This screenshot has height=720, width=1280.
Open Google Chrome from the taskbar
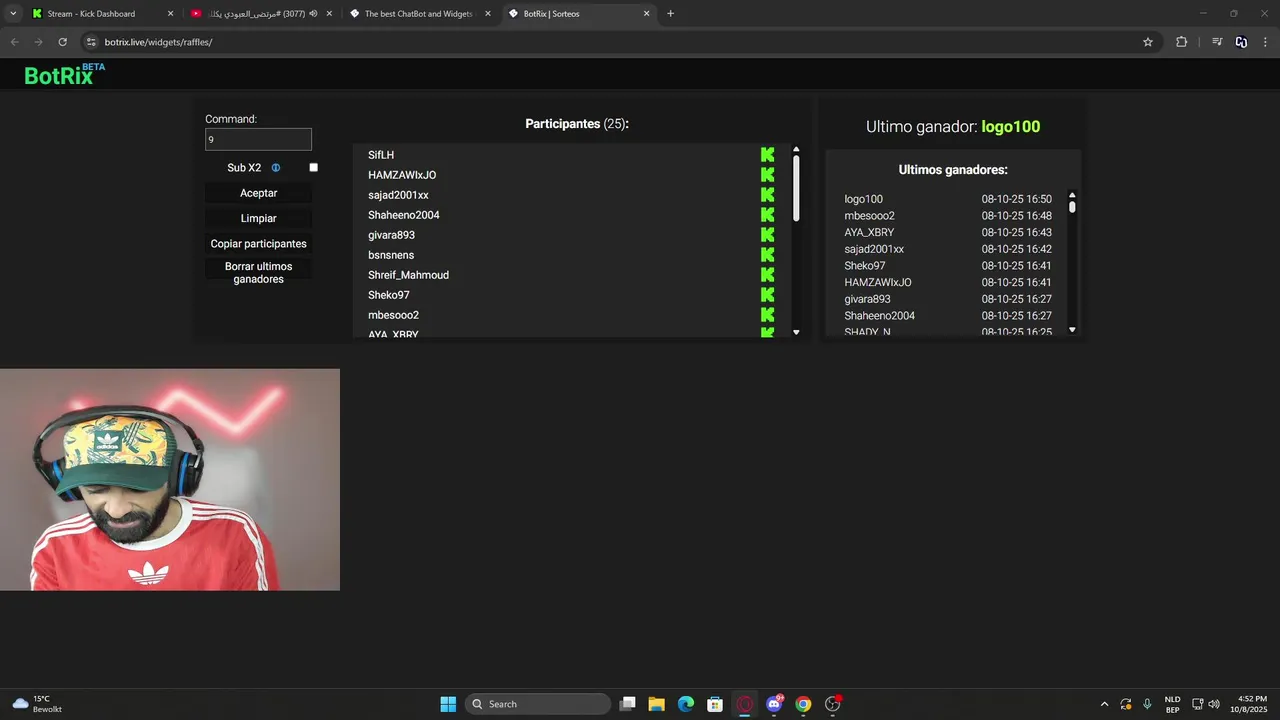(803, 704)
